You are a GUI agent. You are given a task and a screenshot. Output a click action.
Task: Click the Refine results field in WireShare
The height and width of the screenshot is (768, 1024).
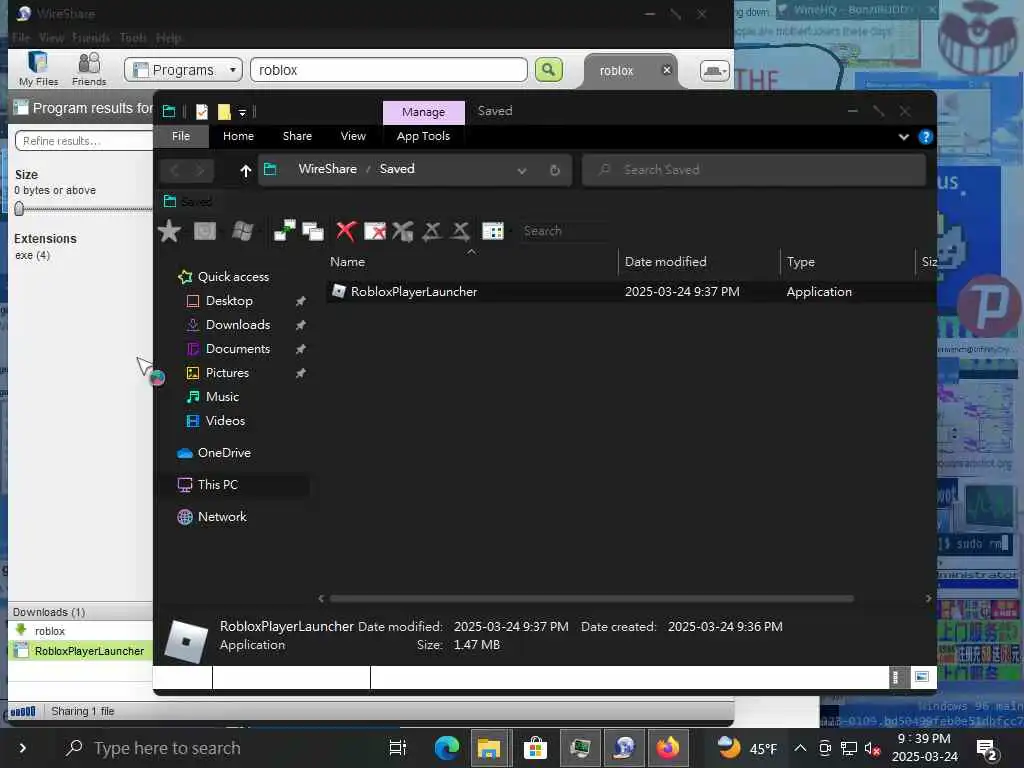pos(84,140)
